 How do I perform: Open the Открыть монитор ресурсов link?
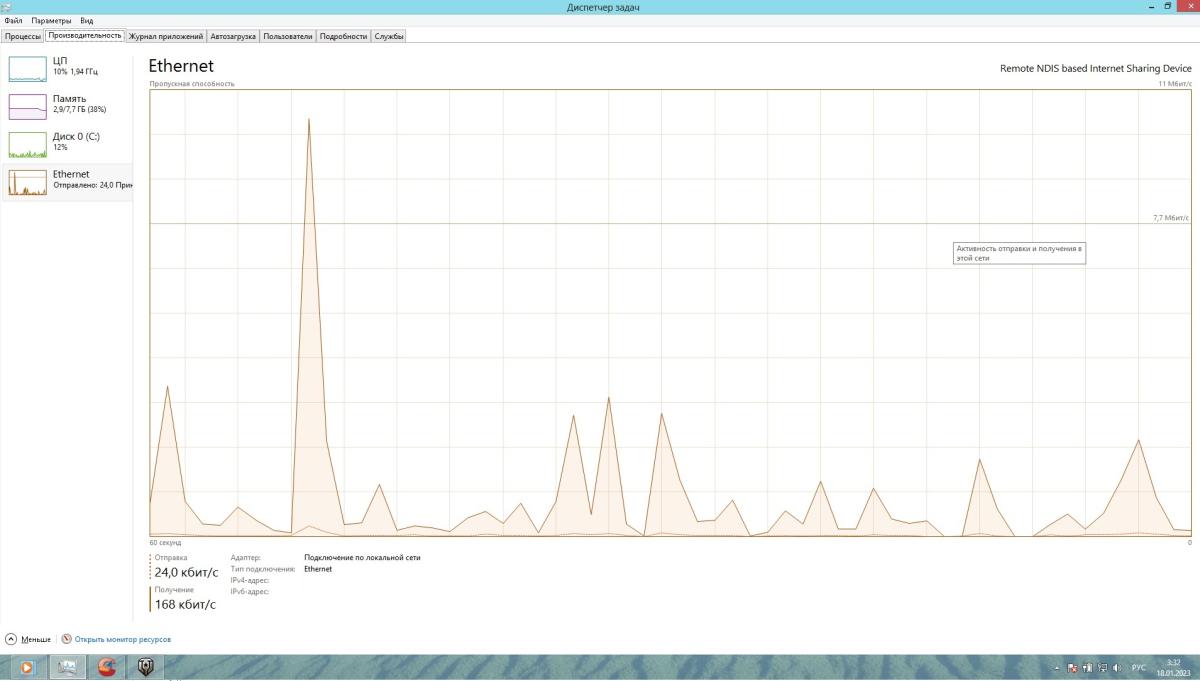pos(123,639)
